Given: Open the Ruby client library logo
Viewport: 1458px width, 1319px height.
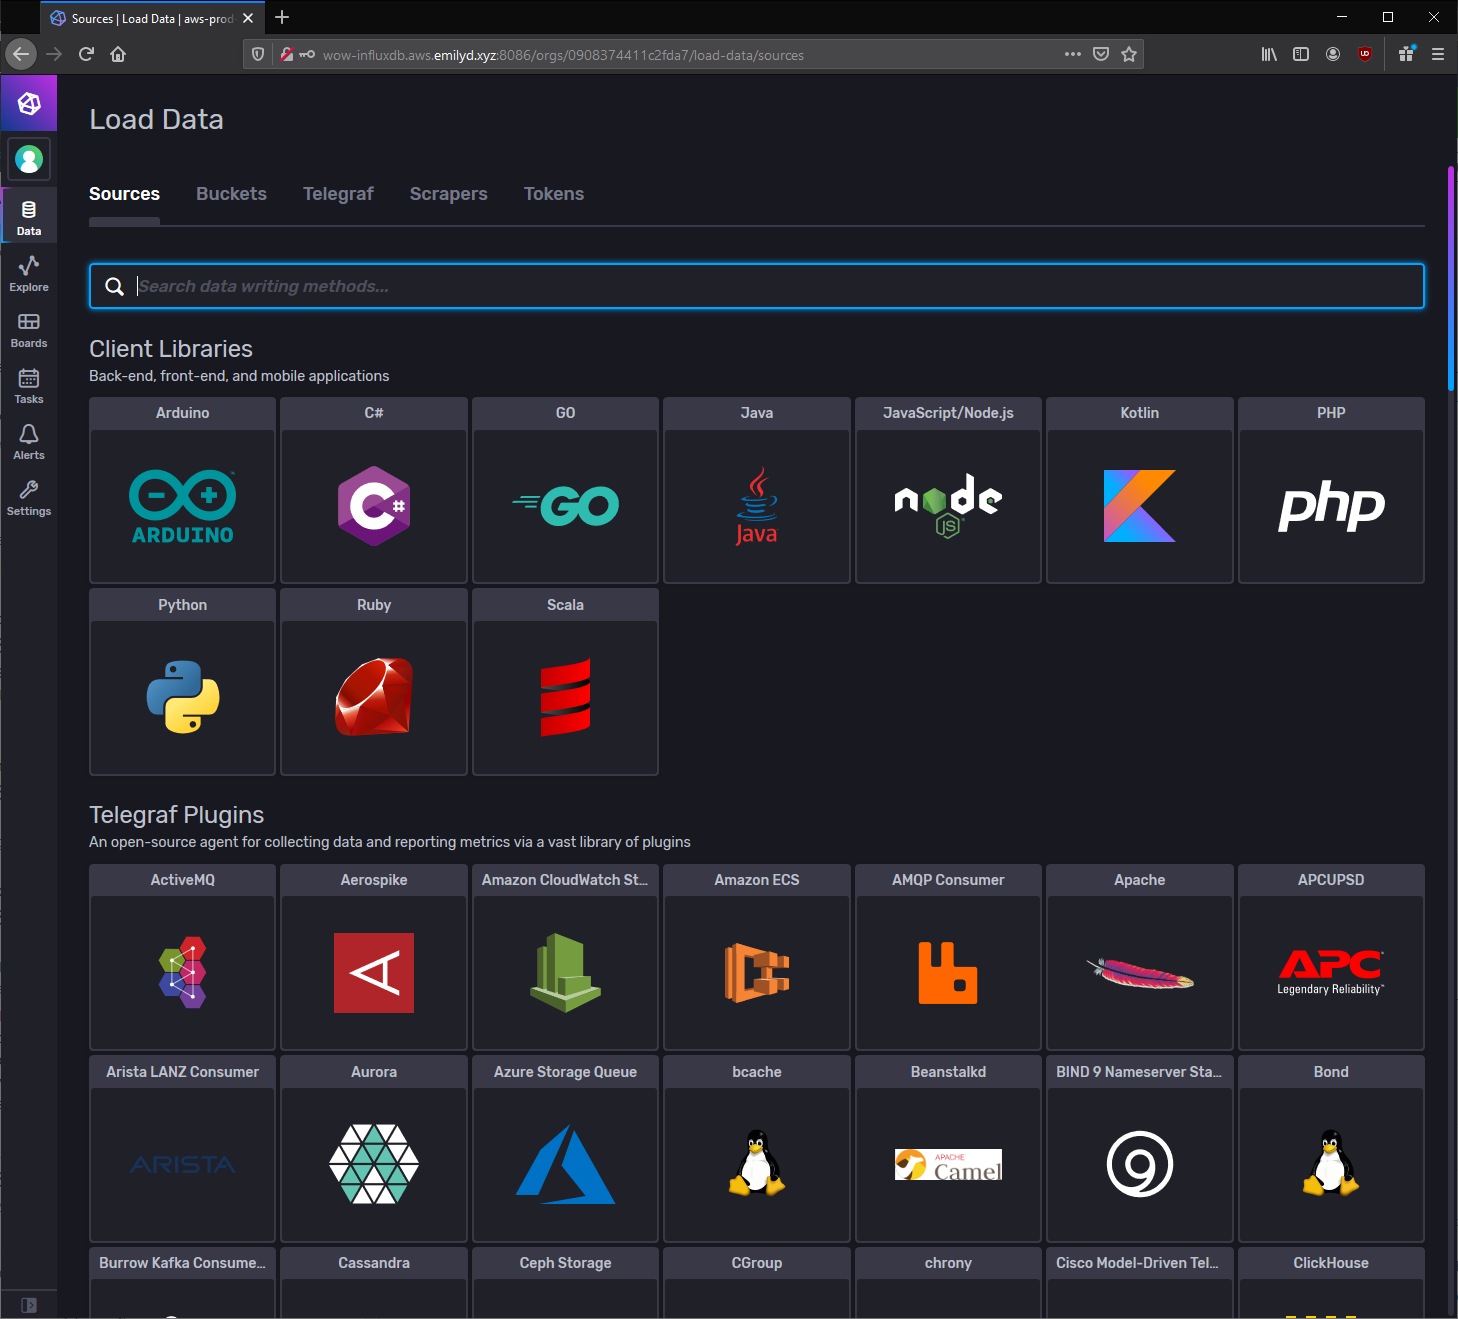Looking at the screenshot, I should [374, 697].
